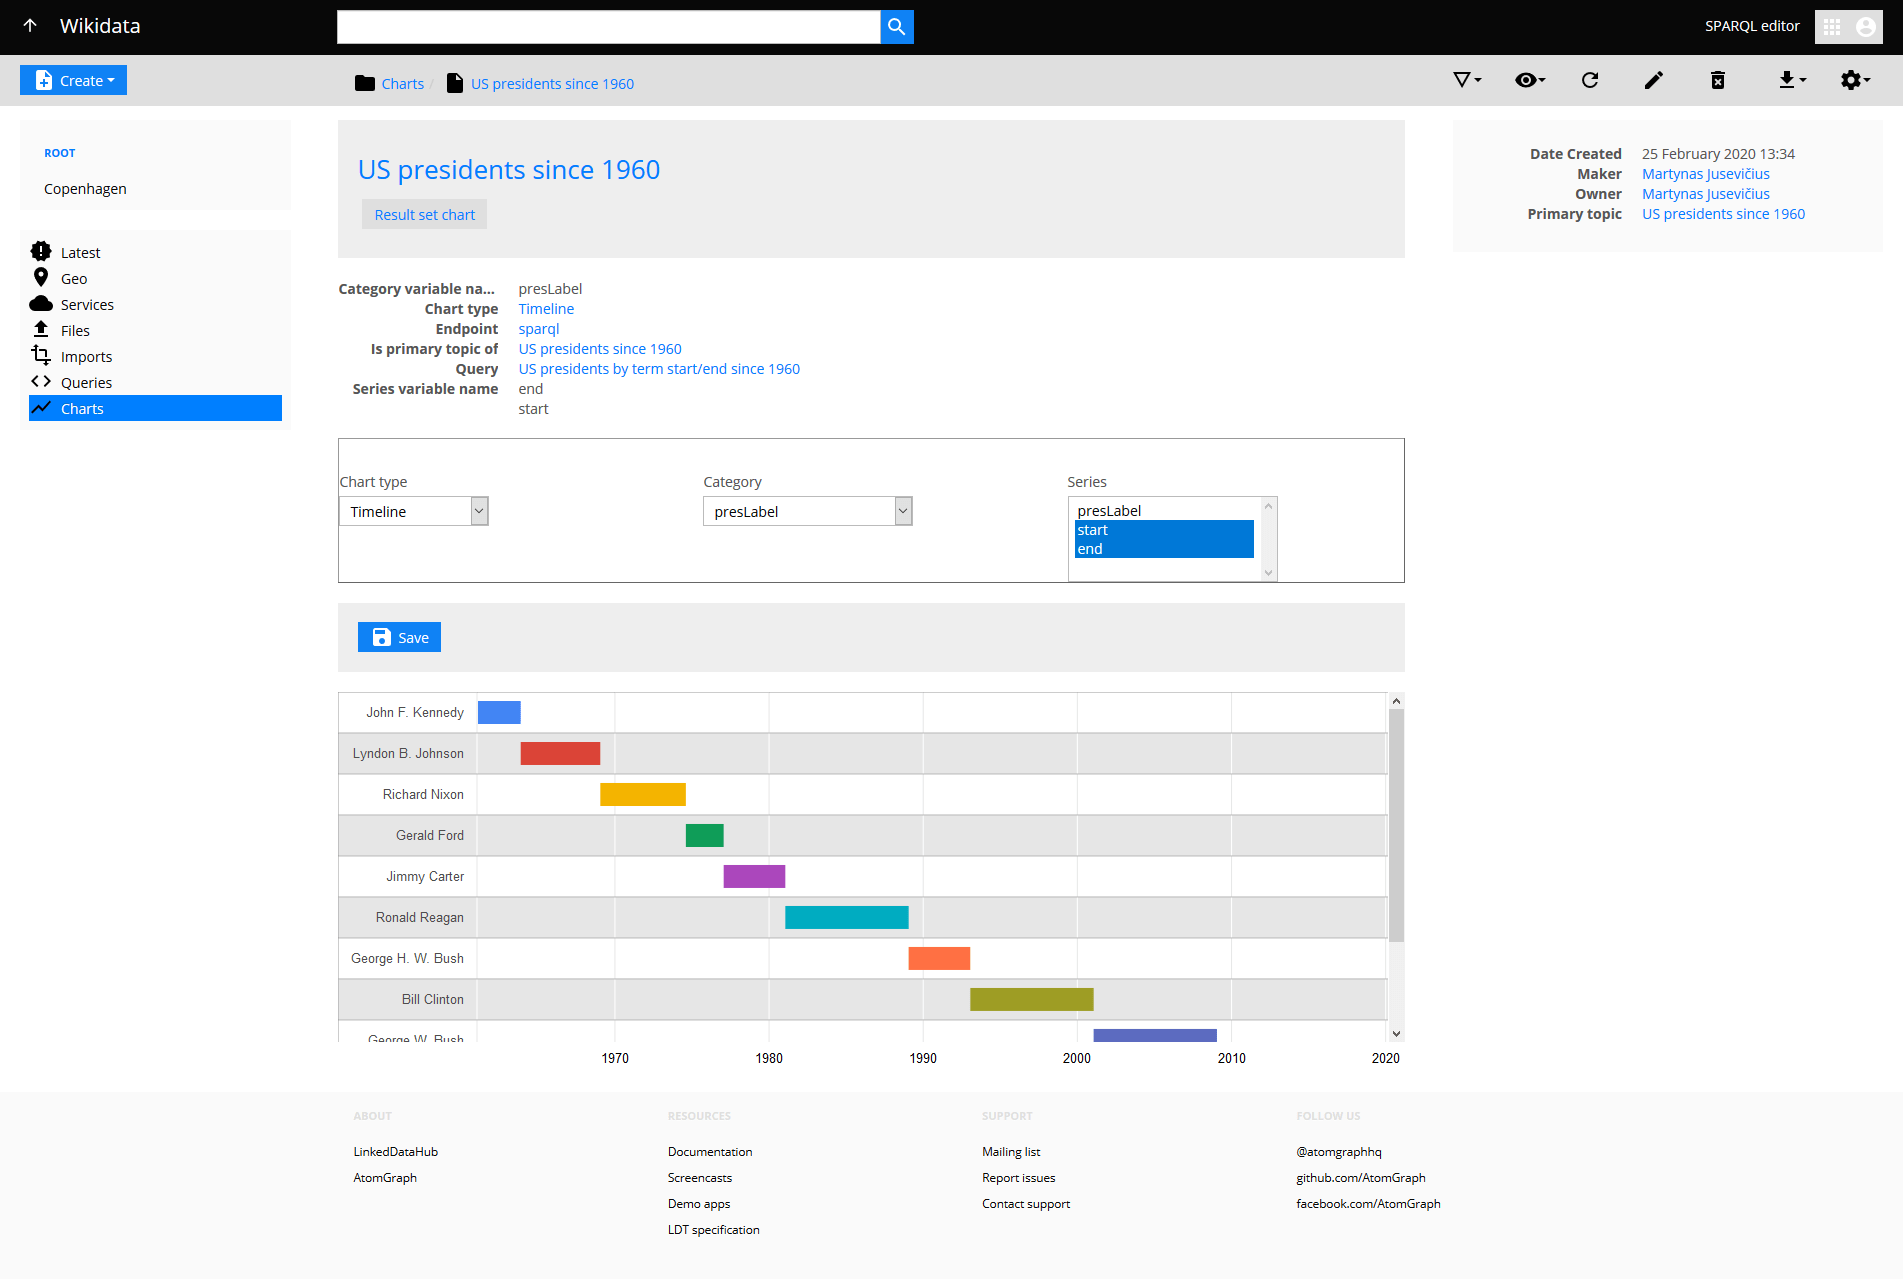
Task: Open Files in the sidebar
Action: pos(75,331)
